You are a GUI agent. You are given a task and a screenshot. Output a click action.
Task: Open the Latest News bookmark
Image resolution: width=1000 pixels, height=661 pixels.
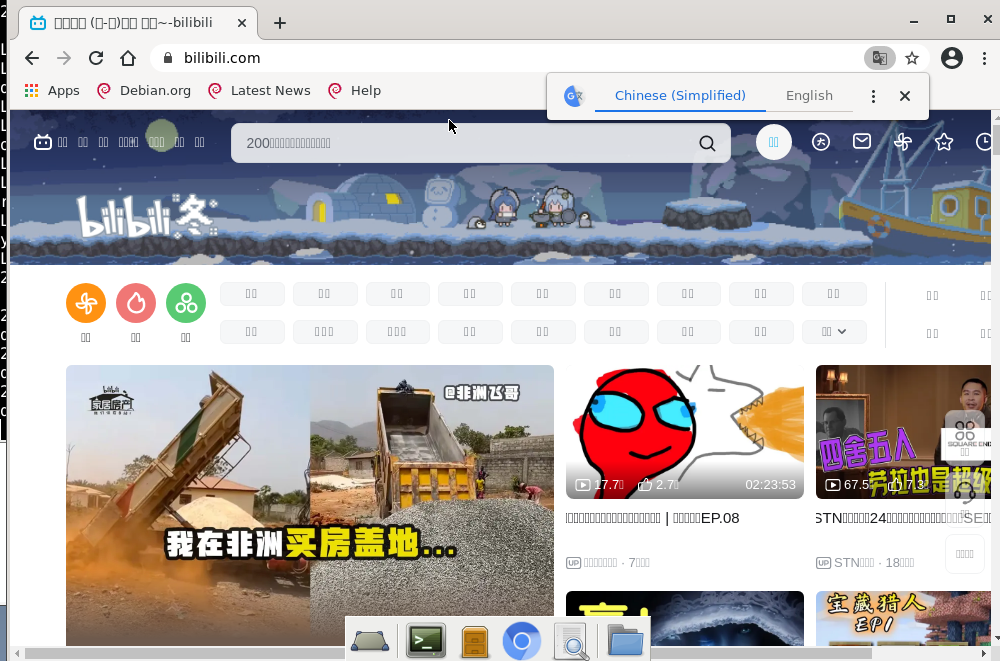[259, 91]
